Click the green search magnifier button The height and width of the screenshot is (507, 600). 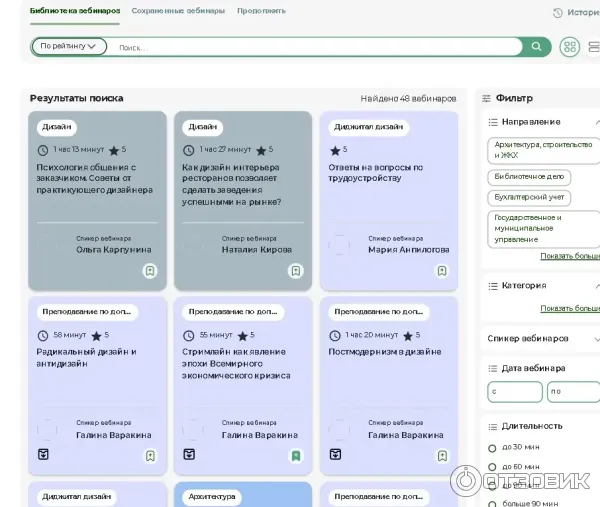tap(536, 47)
